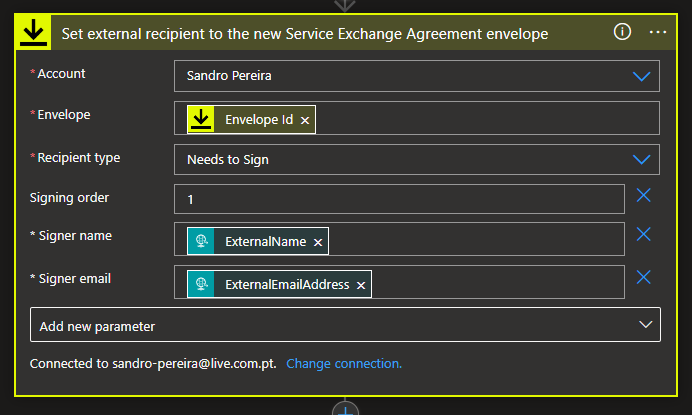The width and height of the screenshot is (692, 415).
Task: Delete the Signer name parameter
Action: (x=644, y=234)
